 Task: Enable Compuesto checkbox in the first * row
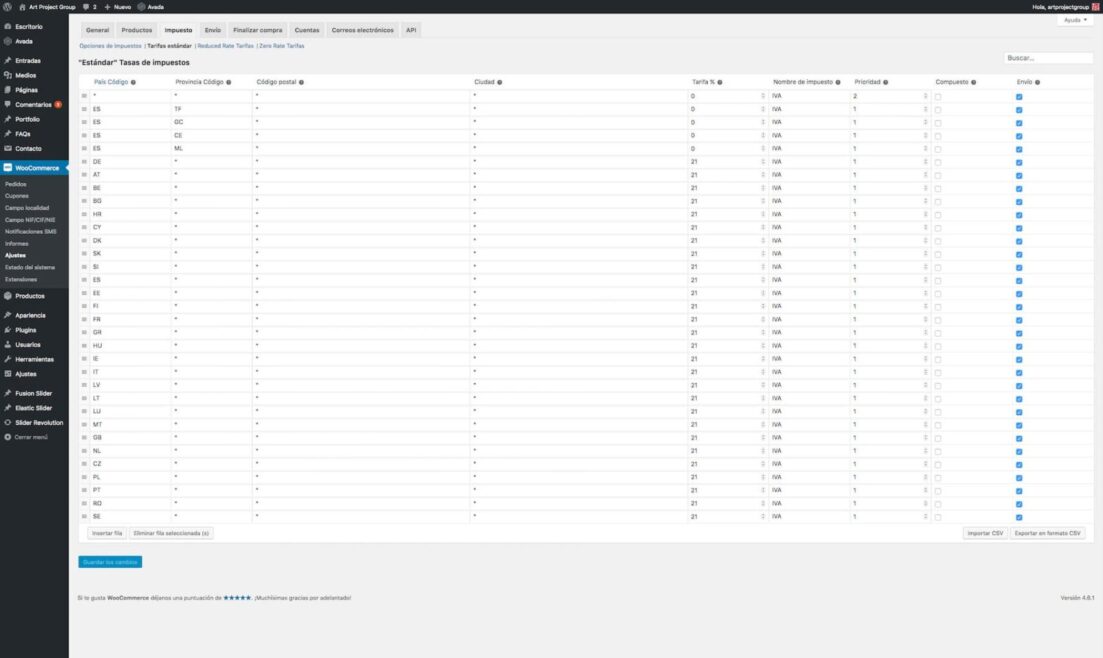938,96
